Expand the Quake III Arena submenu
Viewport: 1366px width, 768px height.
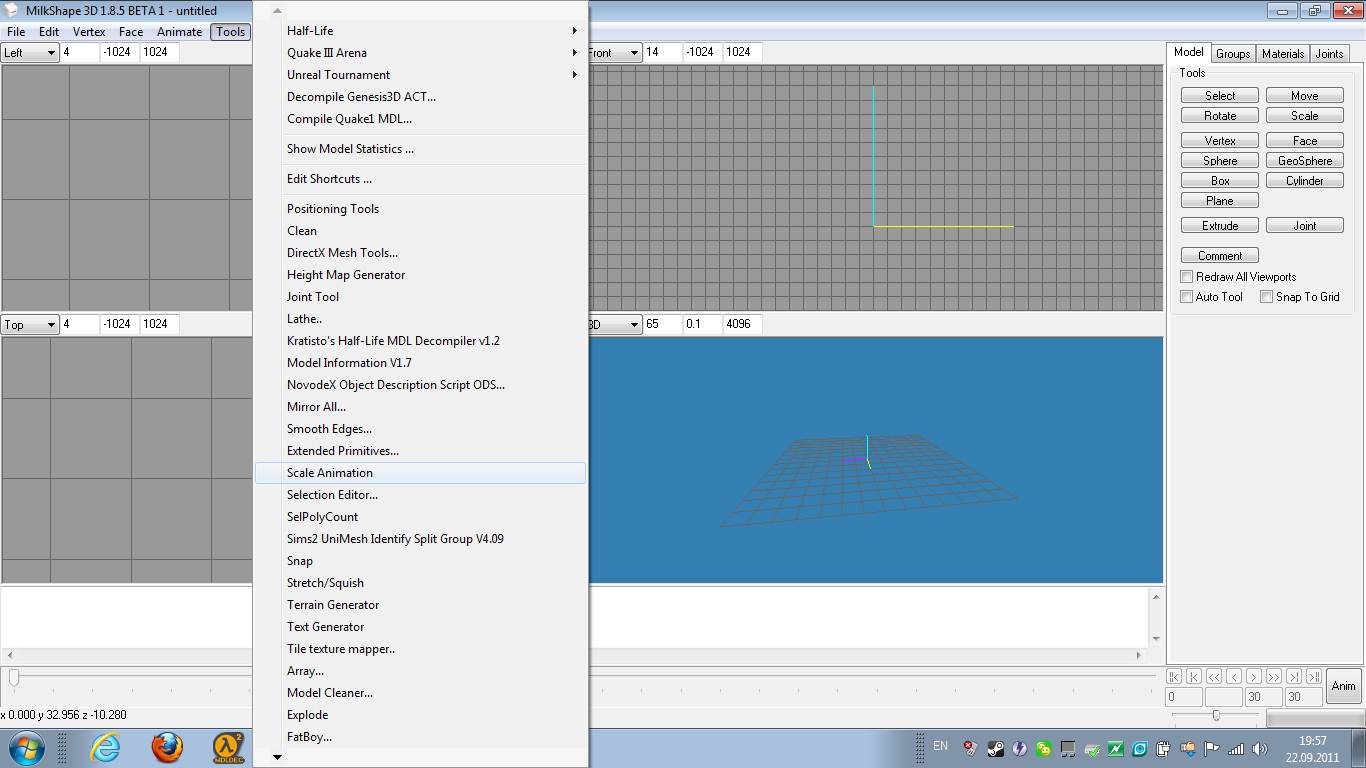point(420,53)
